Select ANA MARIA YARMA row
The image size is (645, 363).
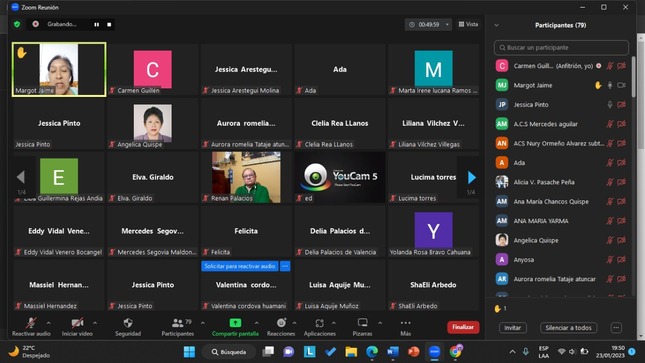point(561,221)
